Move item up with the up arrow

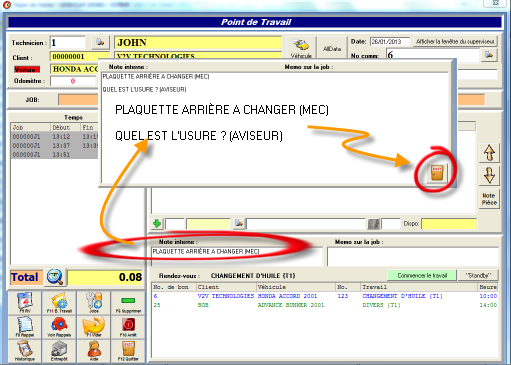coord(489,153)
